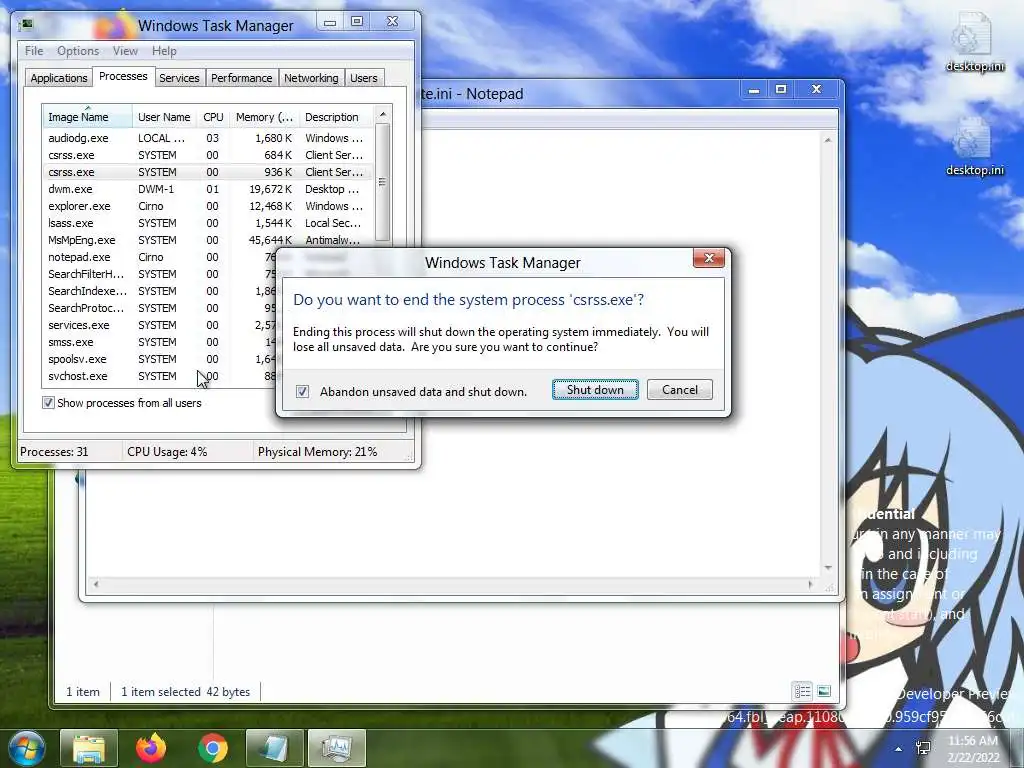Click Notepad vertical scrollbar down arrow
The height and width of the screenshot is (768, 1024).
(827, 568)
